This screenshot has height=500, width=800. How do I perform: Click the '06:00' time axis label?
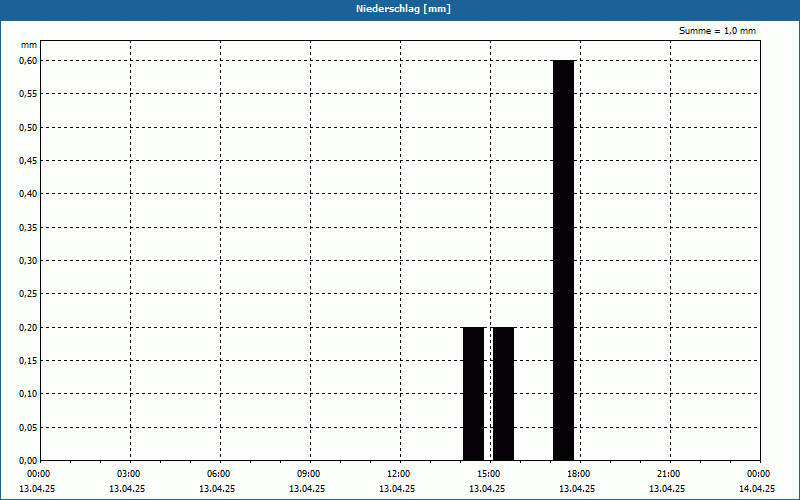click(219, 474)
